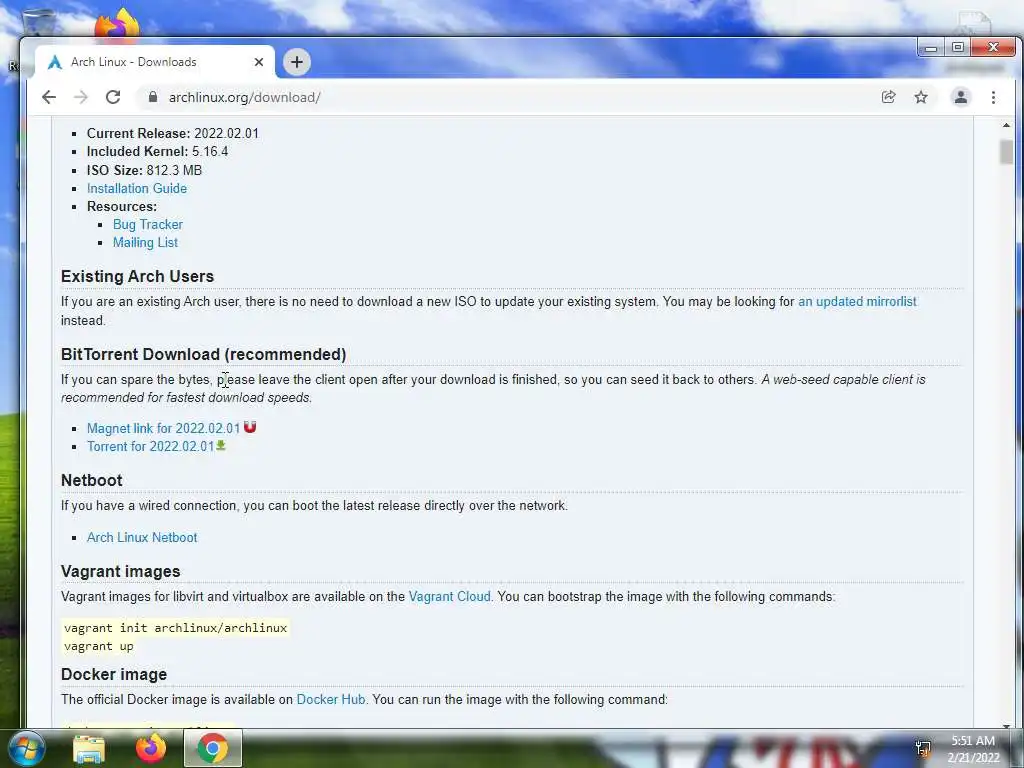Open the Docker Hub link

tap(330, 699)
